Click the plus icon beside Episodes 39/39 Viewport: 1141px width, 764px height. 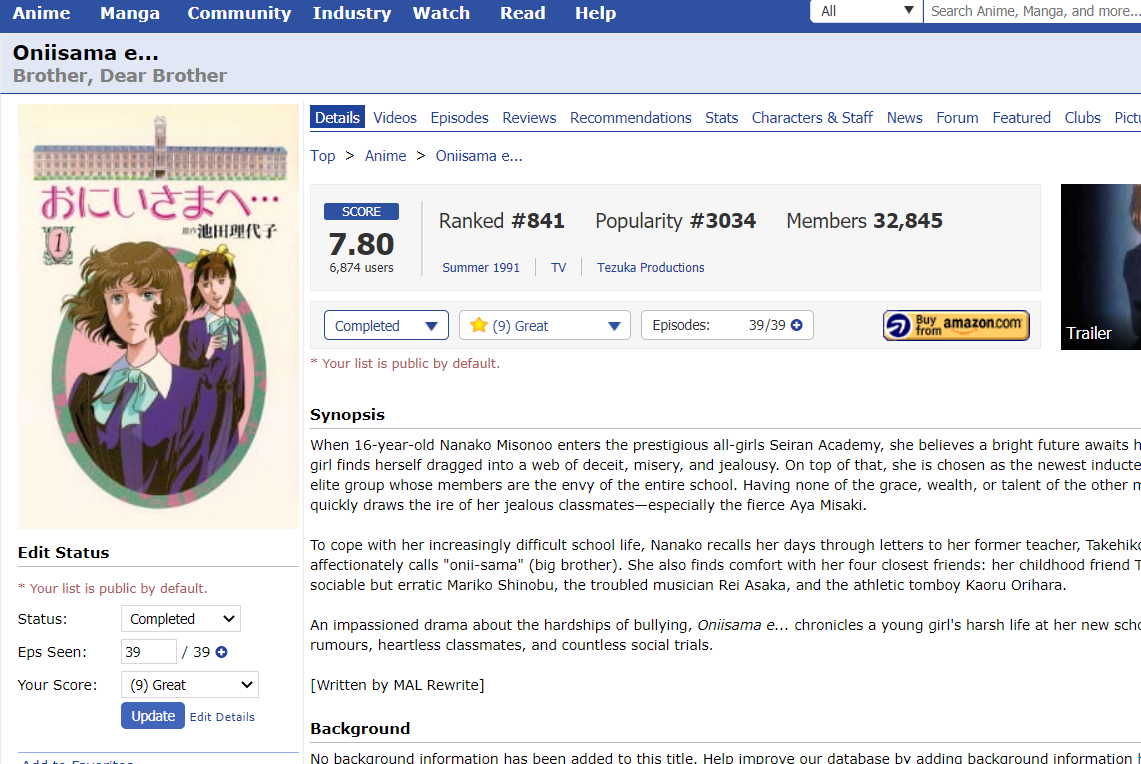(x=797, y=326)
